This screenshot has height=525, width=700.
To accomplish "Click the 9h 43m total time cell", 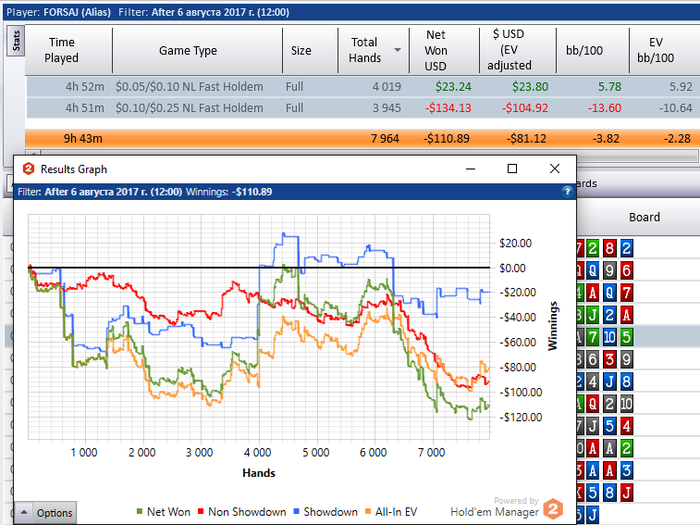I will pyautogui.click(x=83, y=138).
